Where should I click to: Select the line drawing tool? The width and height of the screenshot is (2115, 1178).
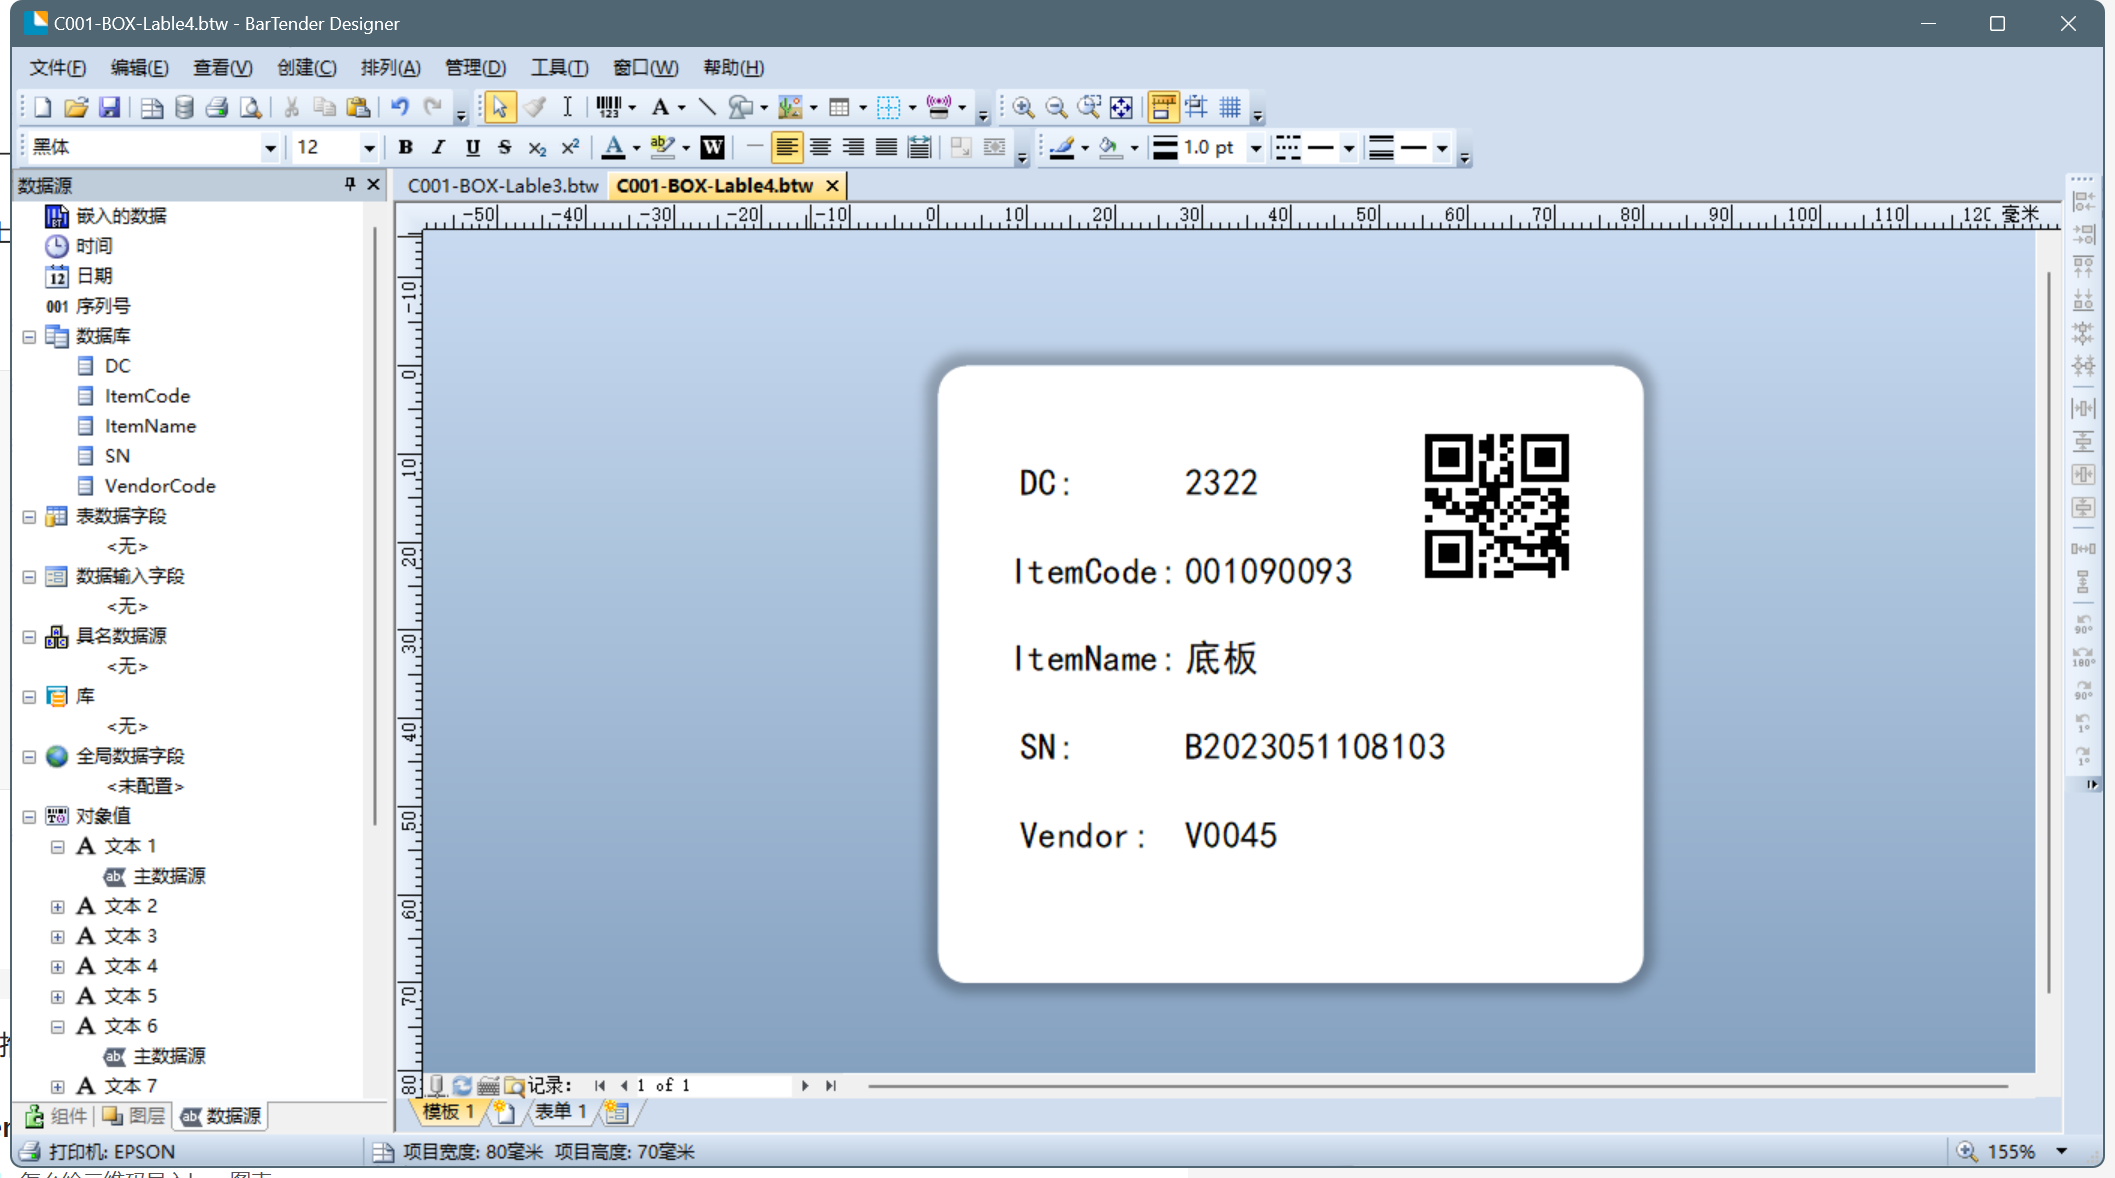coord(707,107)
